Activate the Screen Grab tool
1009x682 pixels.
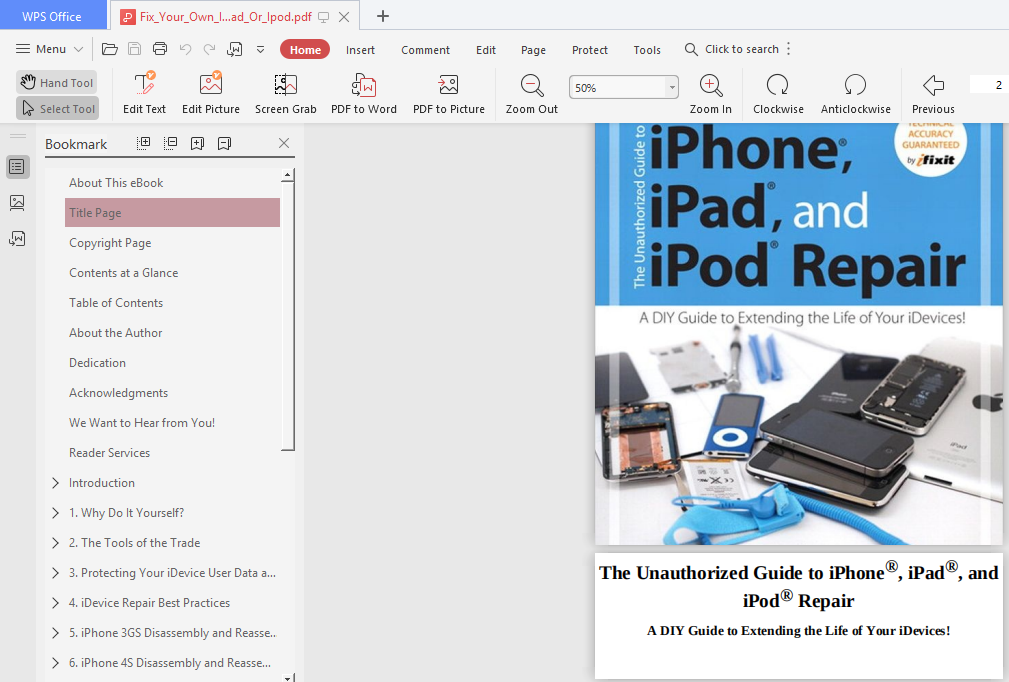[286, 93]
